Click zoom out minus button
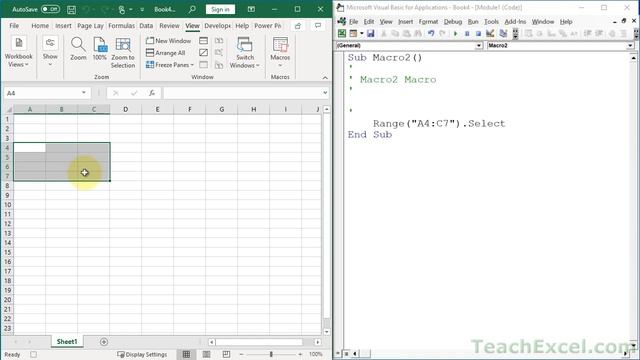 click(x=241, y=354)
